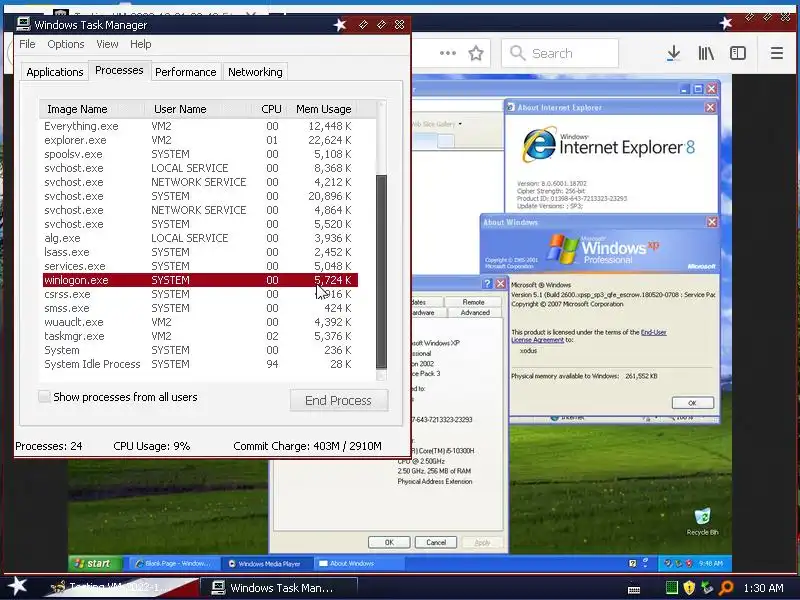800x600 pixels.
Task: Select the explorer.exe process row
Action: [201, 140]
